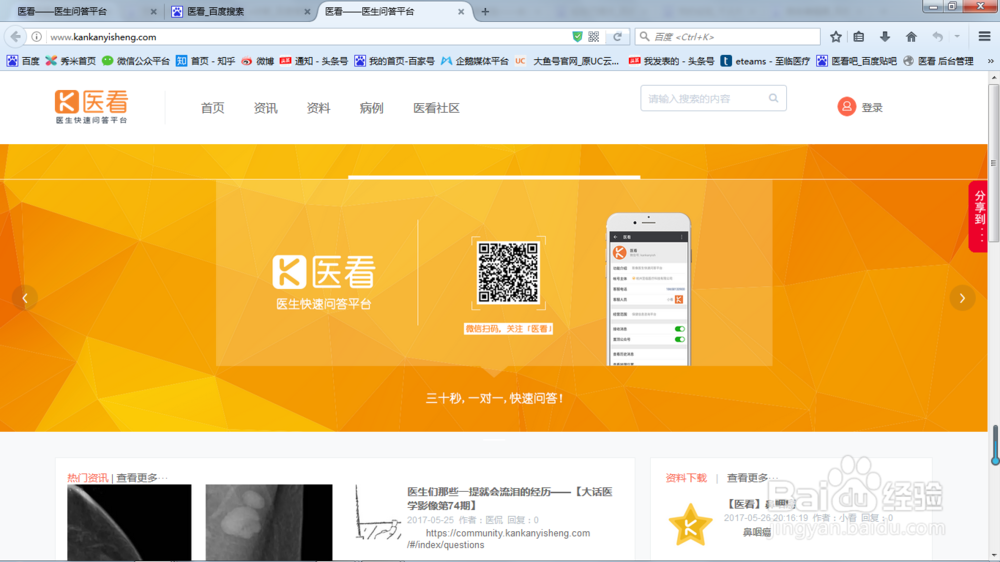Open the 热门资讯 section heading
Viewport: 1000px width, 562px height.
[87, 478]
